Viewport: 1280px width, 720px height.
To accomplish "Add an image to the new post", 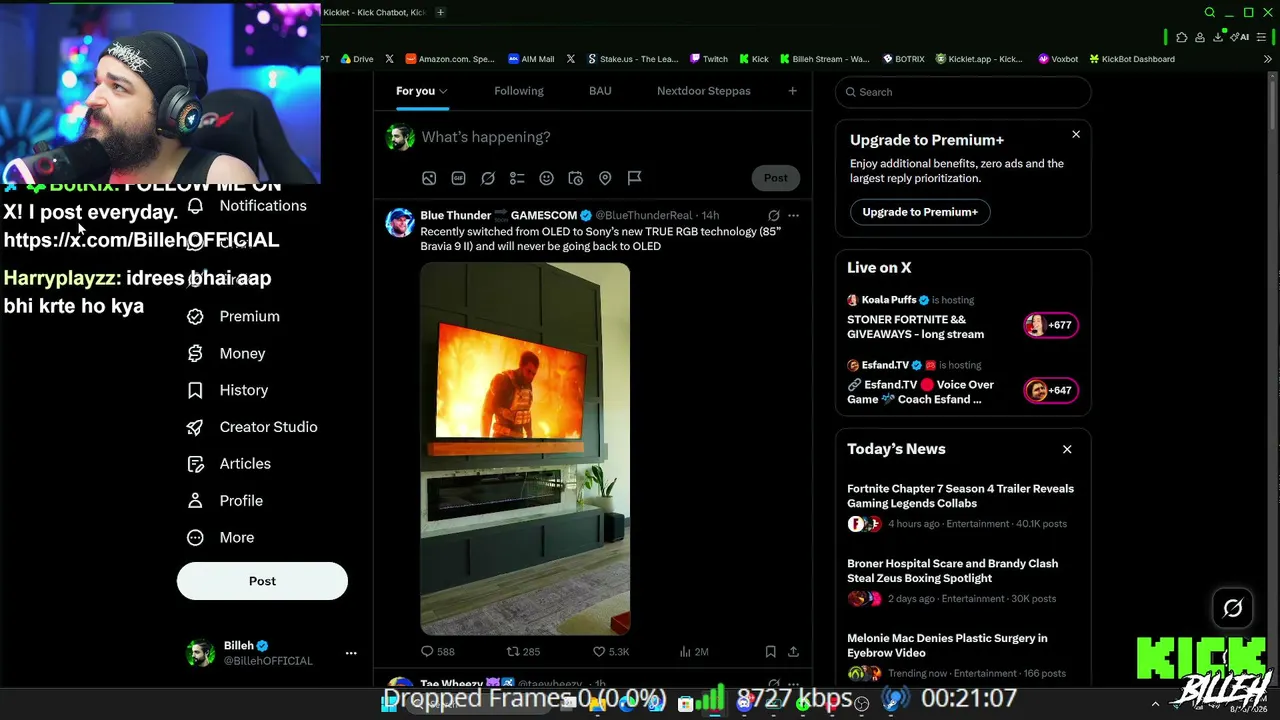I will [x=429, y=178].
